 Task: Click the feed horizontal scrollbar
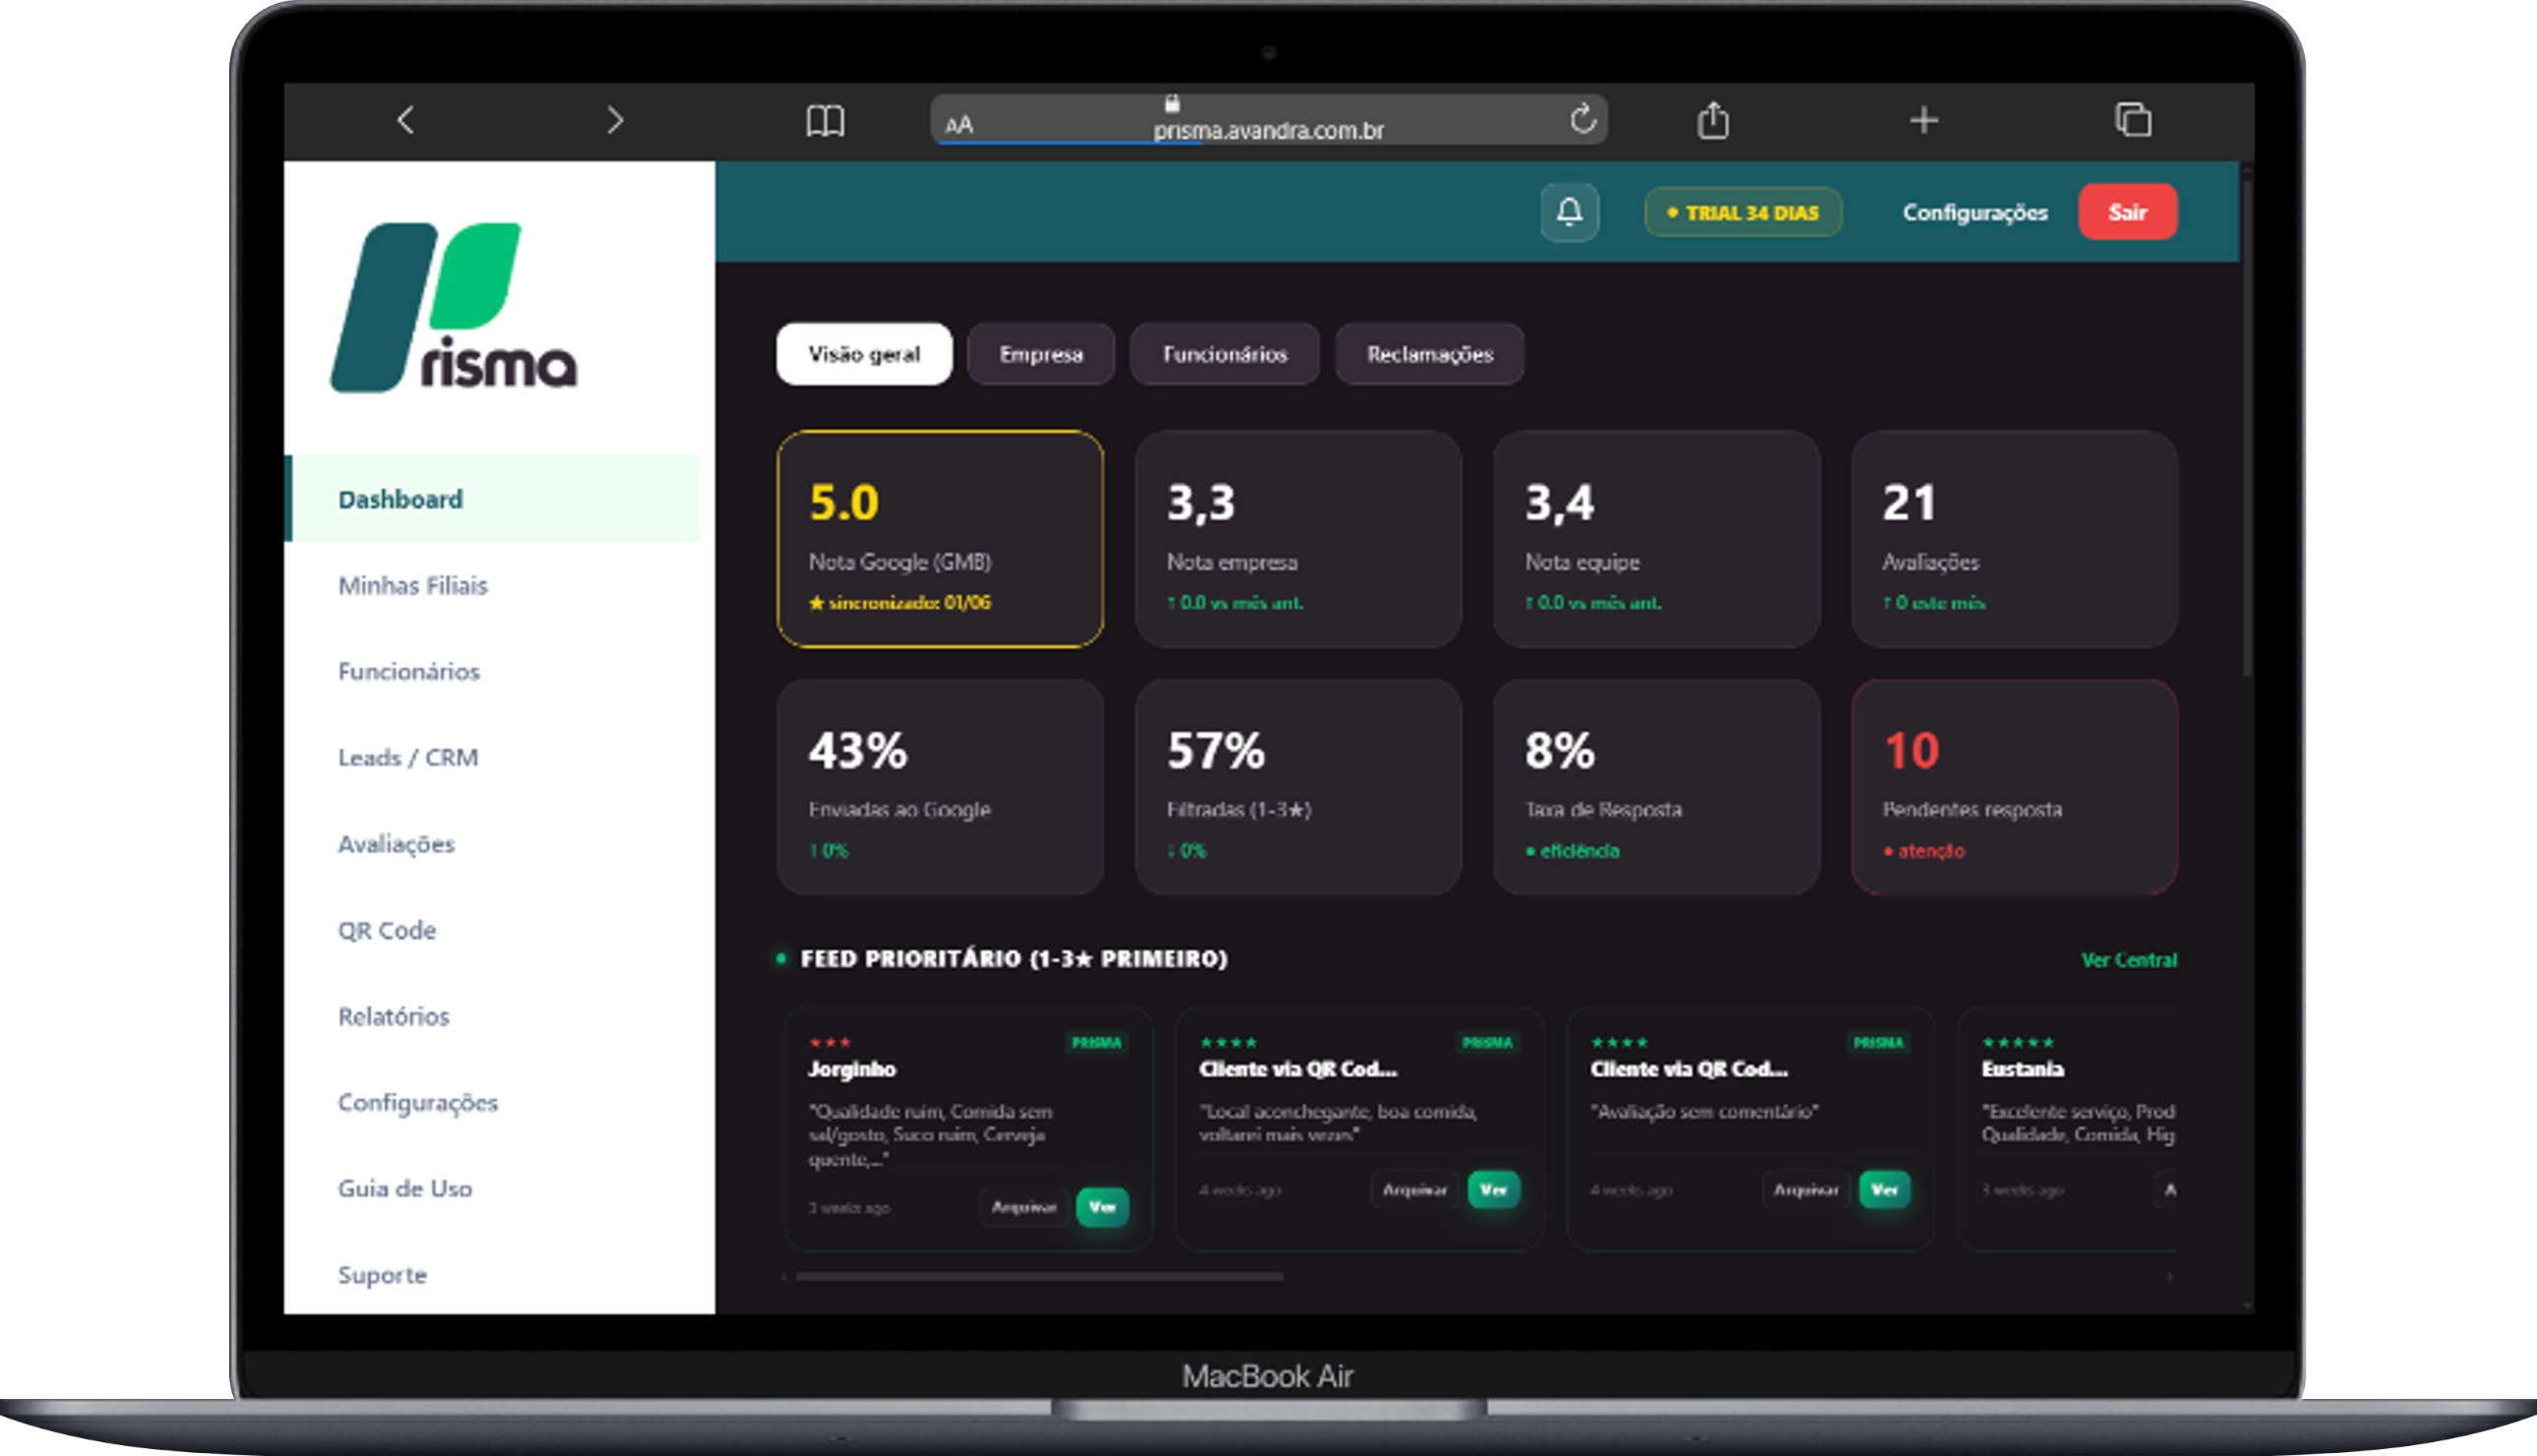1039,1276
